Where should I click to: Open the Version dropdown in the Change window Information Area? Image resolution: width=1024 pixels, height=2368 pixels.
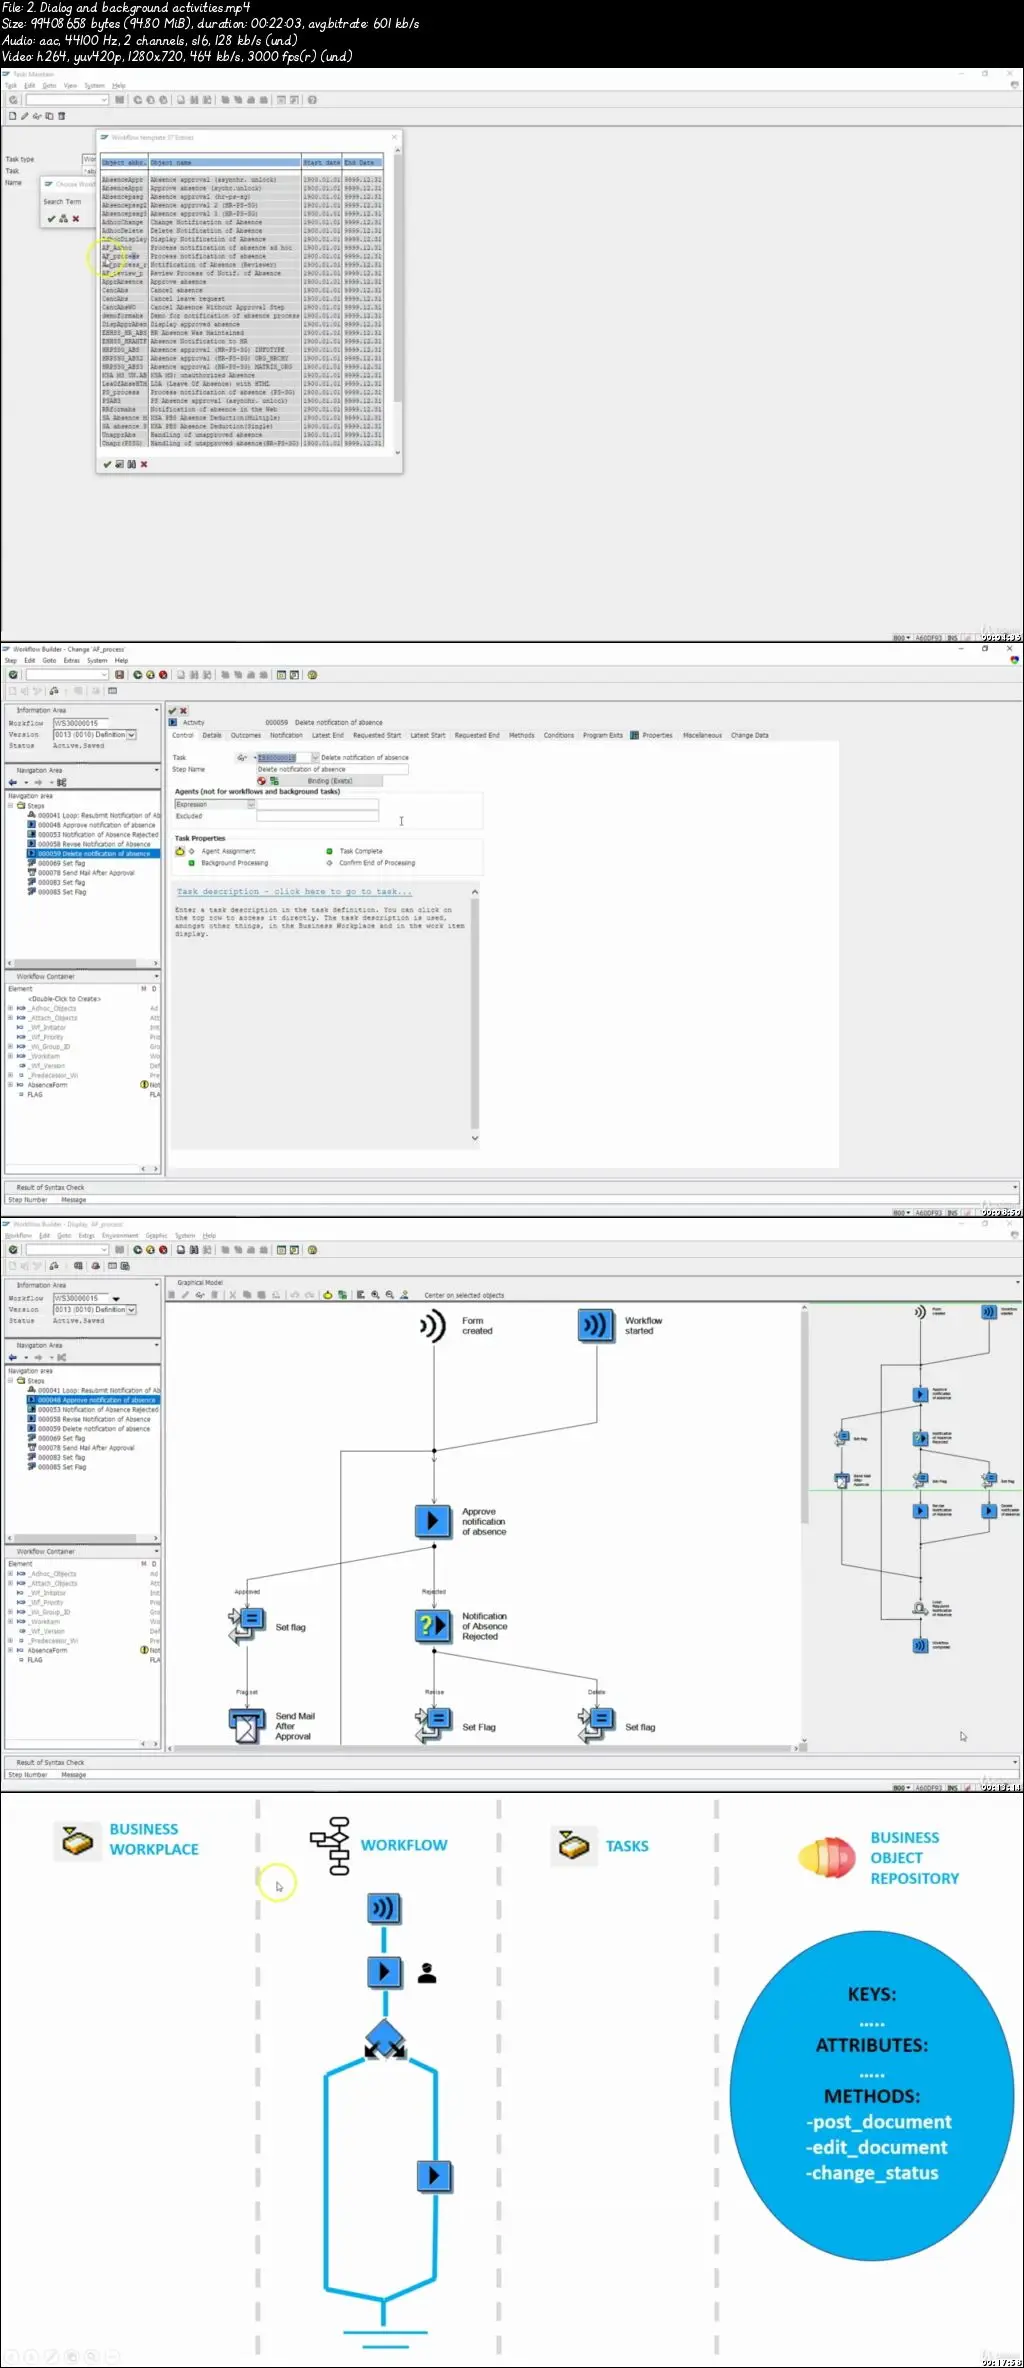coord(131,735)
